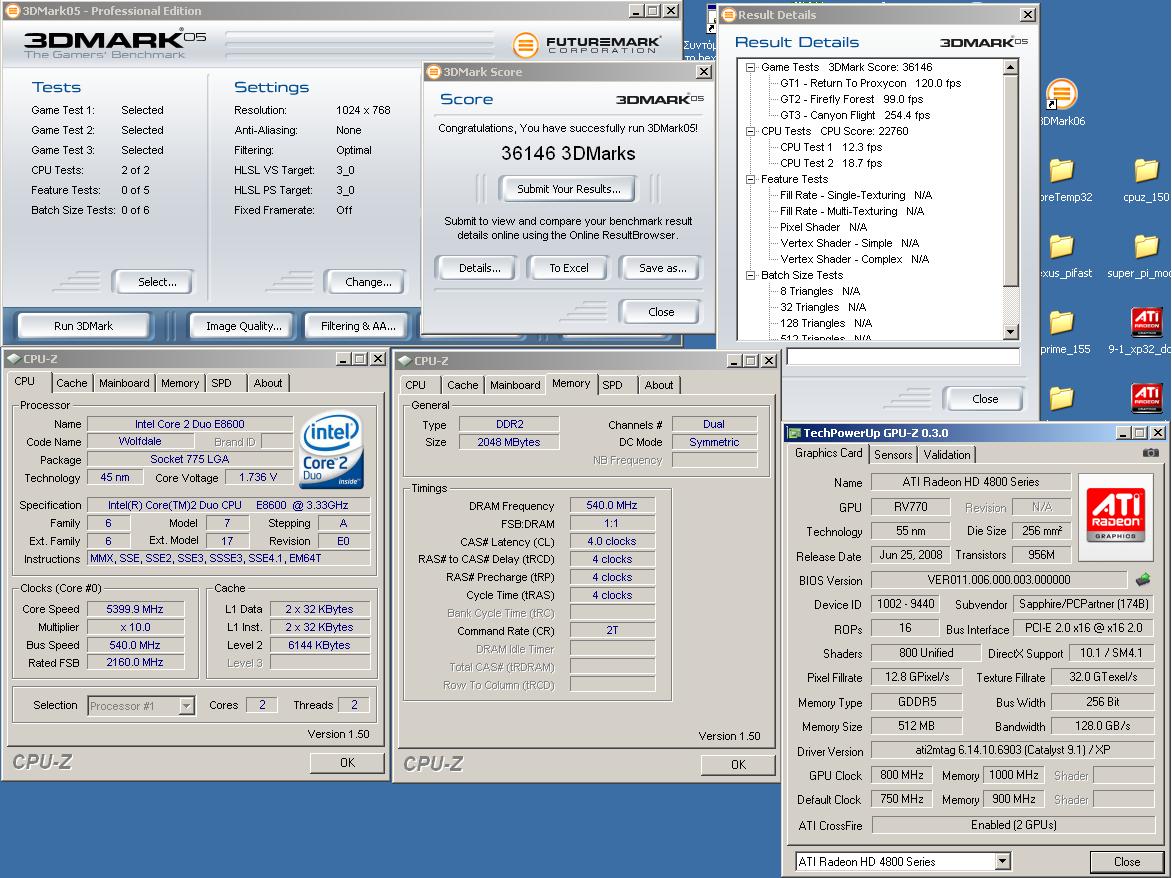Switch to Mainboard tab in left CPU-Z window
1172x878 pixels.
[x=124, y=383]
